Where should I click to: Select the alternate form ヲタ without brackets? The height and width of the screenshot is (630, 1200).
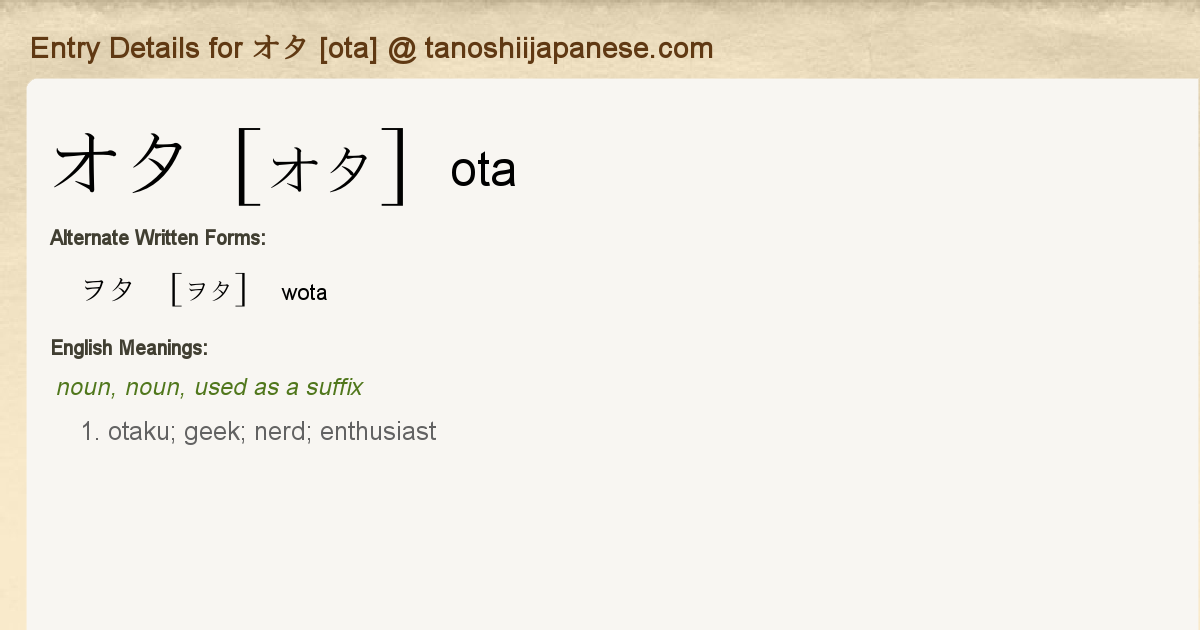[x=108, y=291]
